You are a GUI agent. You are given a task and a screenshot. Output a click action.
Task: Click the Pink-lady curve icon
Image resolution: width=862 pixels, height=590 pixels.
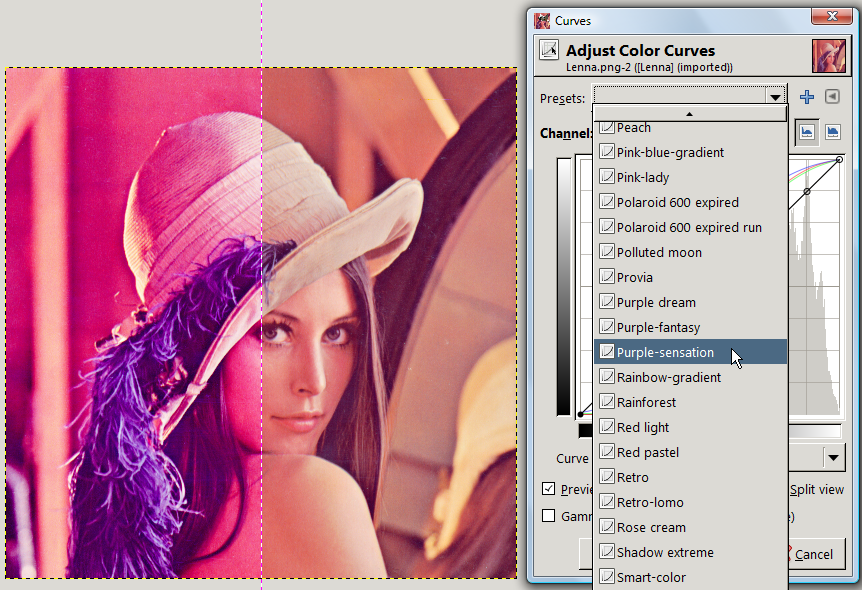607,176
